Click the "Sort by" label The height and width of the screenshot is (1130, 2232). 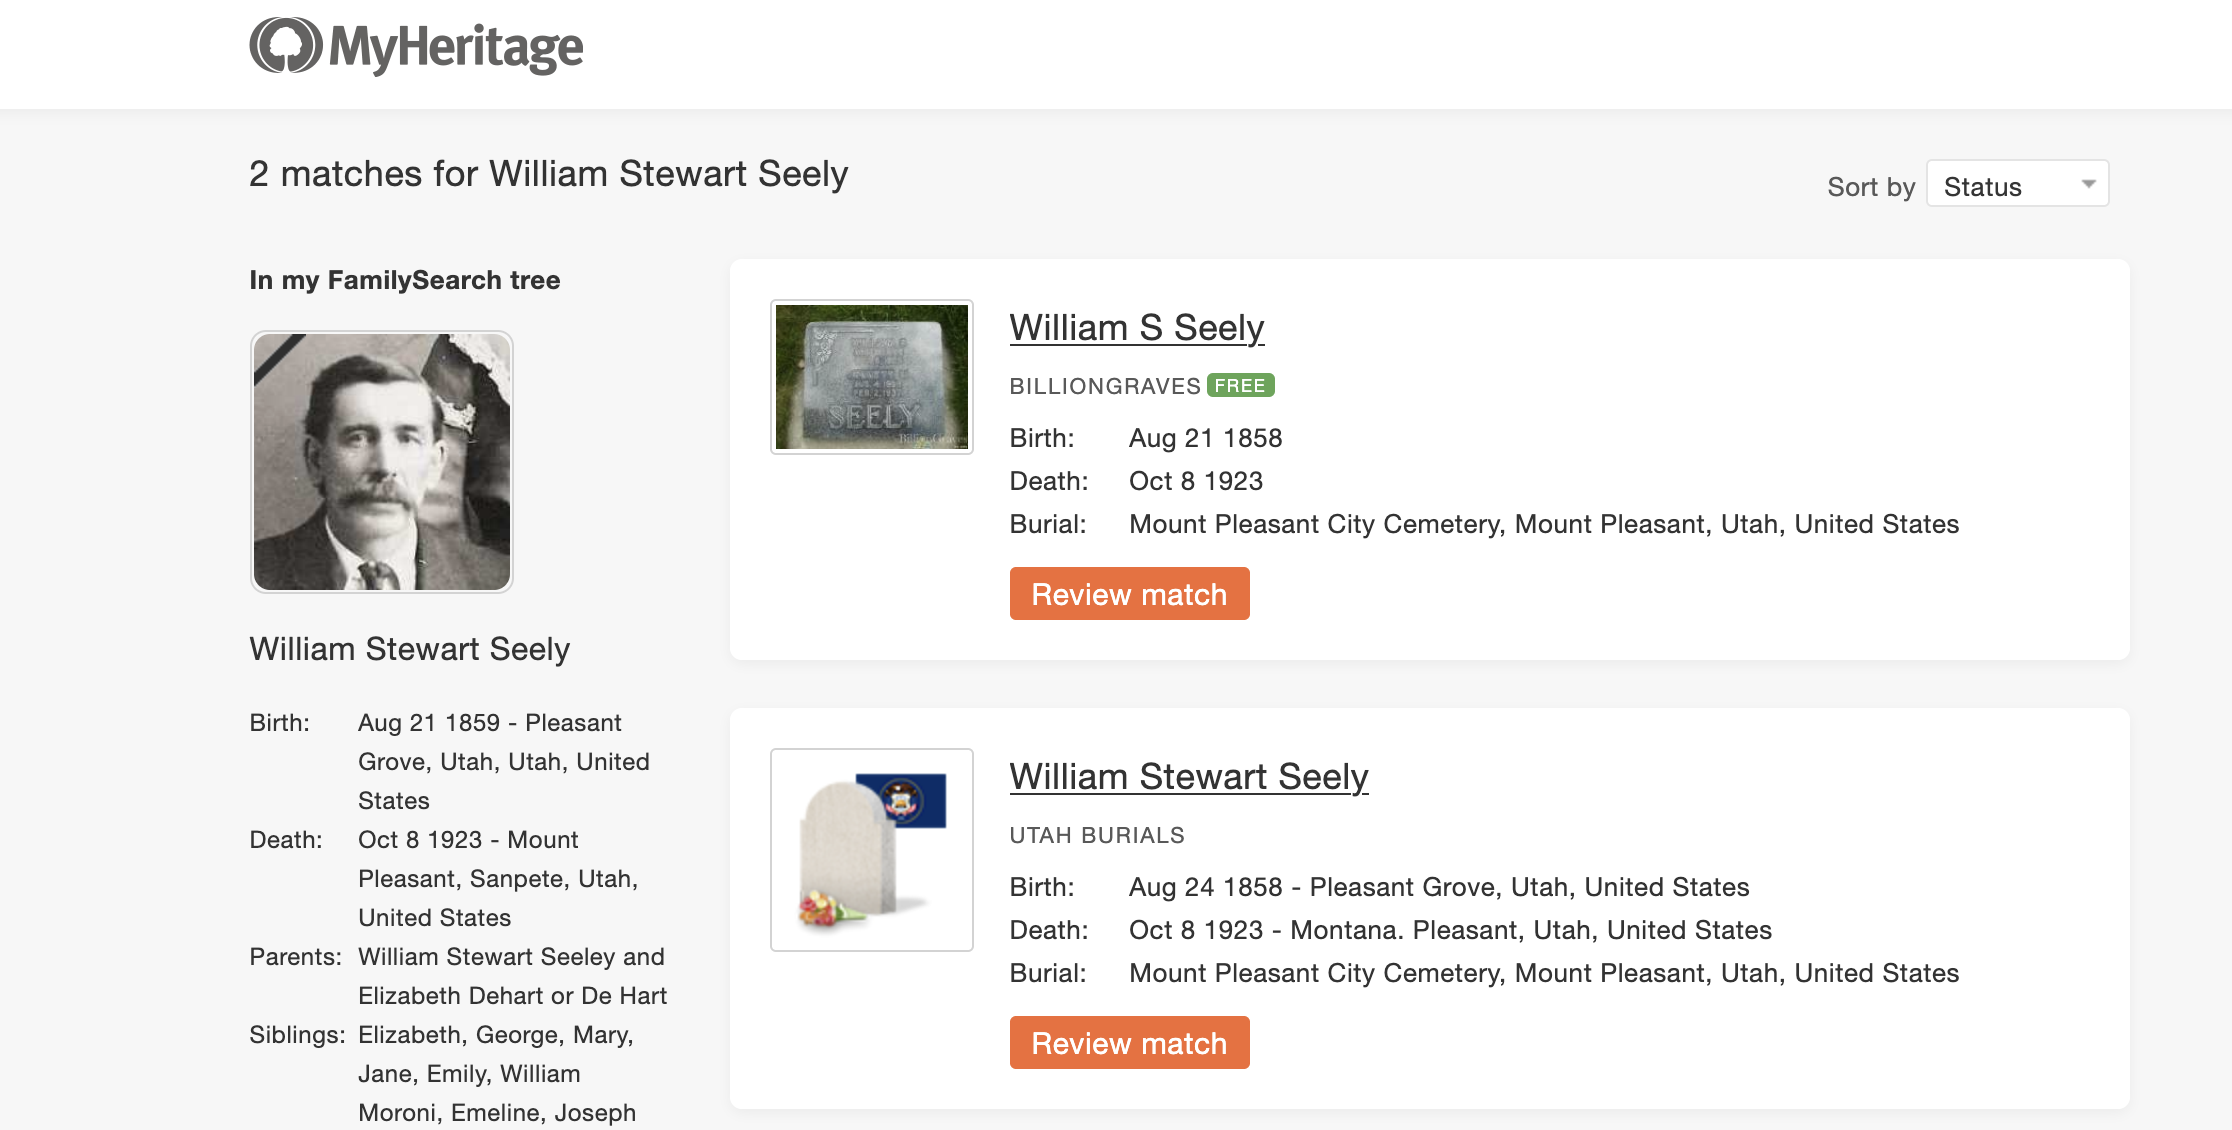(x=1870, y=187)
